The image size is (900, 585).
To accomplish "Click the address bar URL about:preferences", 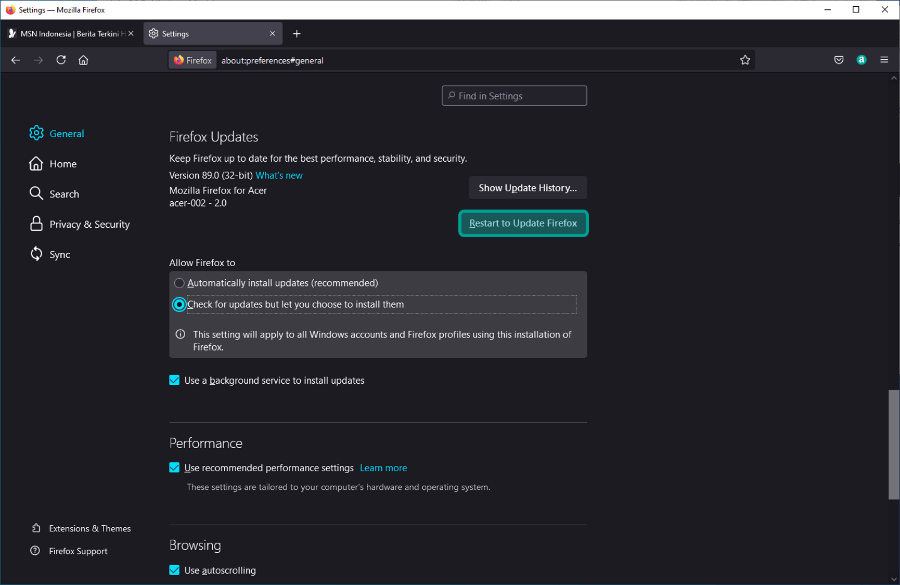I will [x=273, y=60].
